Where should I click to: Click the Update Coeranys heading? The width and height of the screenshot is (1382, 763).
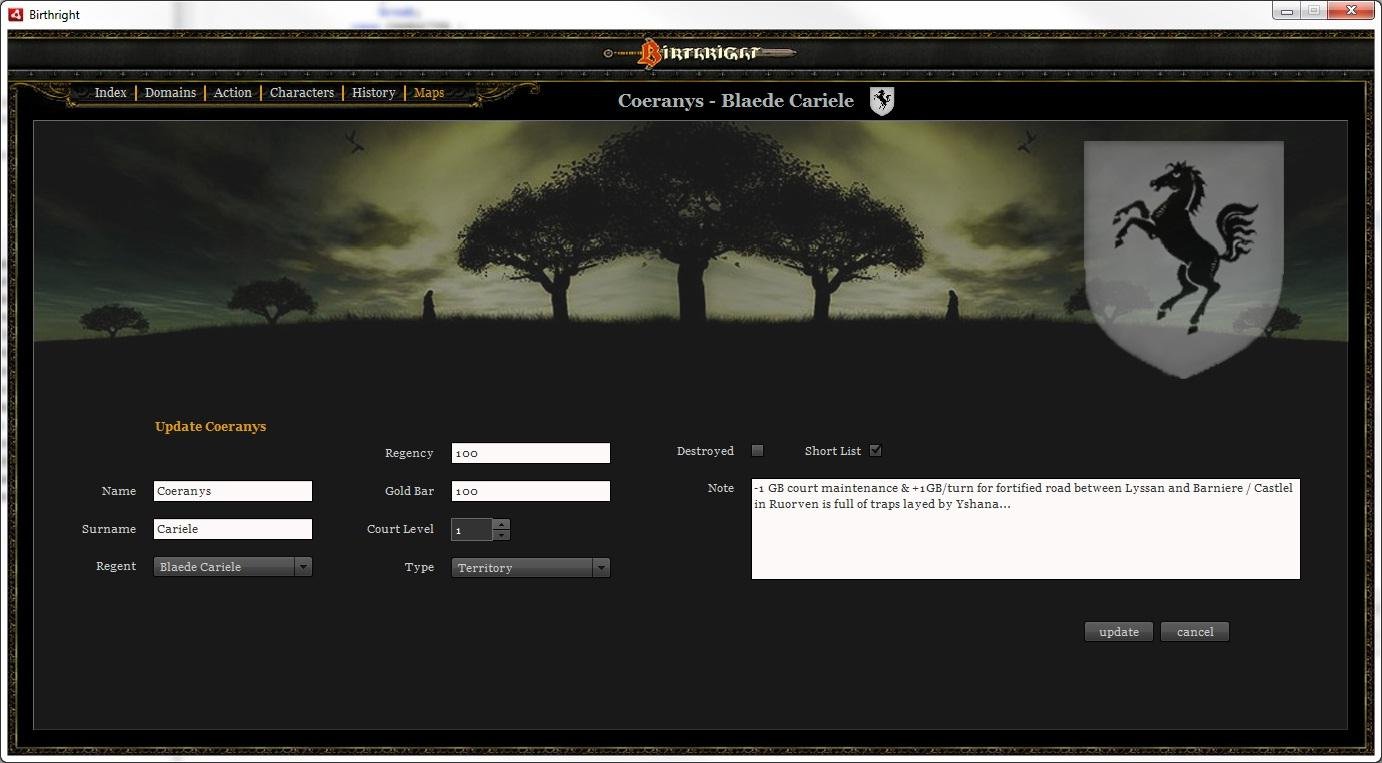pyautogui.click(x=210, y=426)
